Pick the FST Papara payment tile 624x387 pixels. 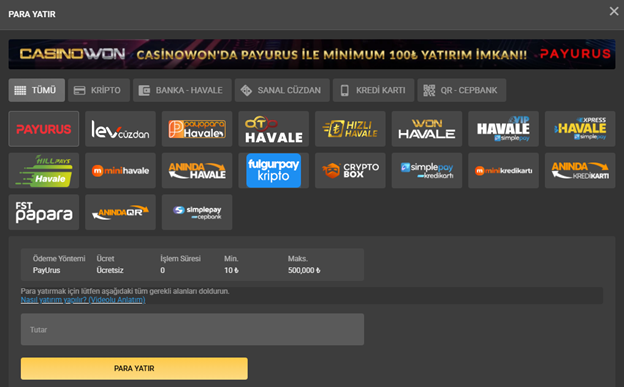[44, 212]
